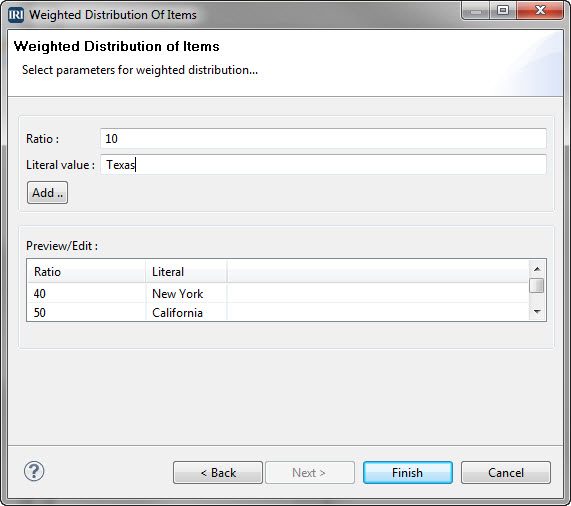Select the Ratio column header
Image resolution: width=571 pixels, height=506 pixels.
coord(86,272)
